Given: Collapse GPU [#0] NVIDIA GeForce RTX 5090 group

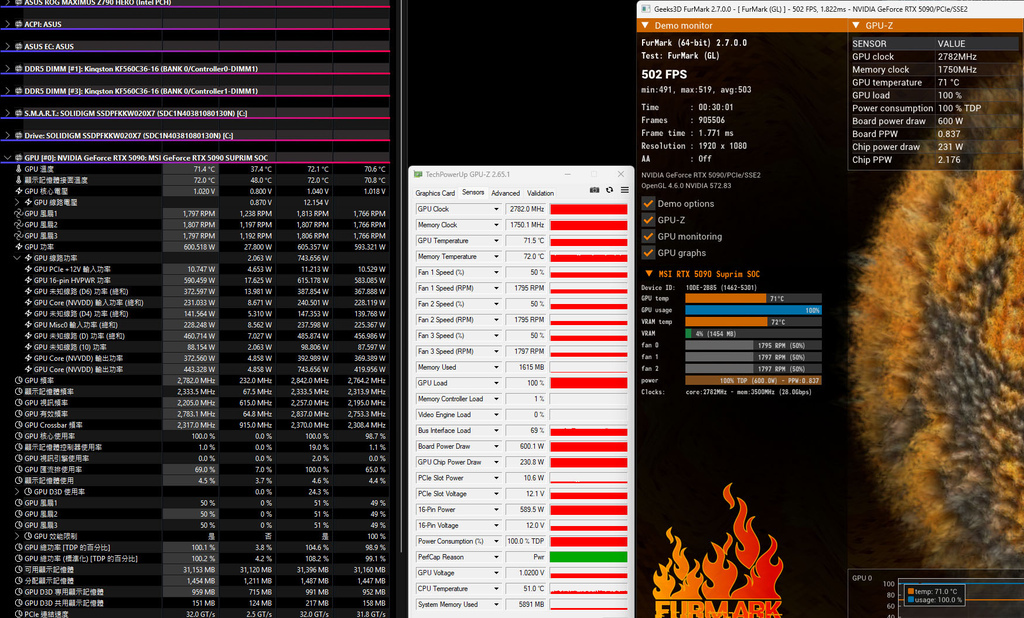Looking at the screenshot, I should 7,158.
